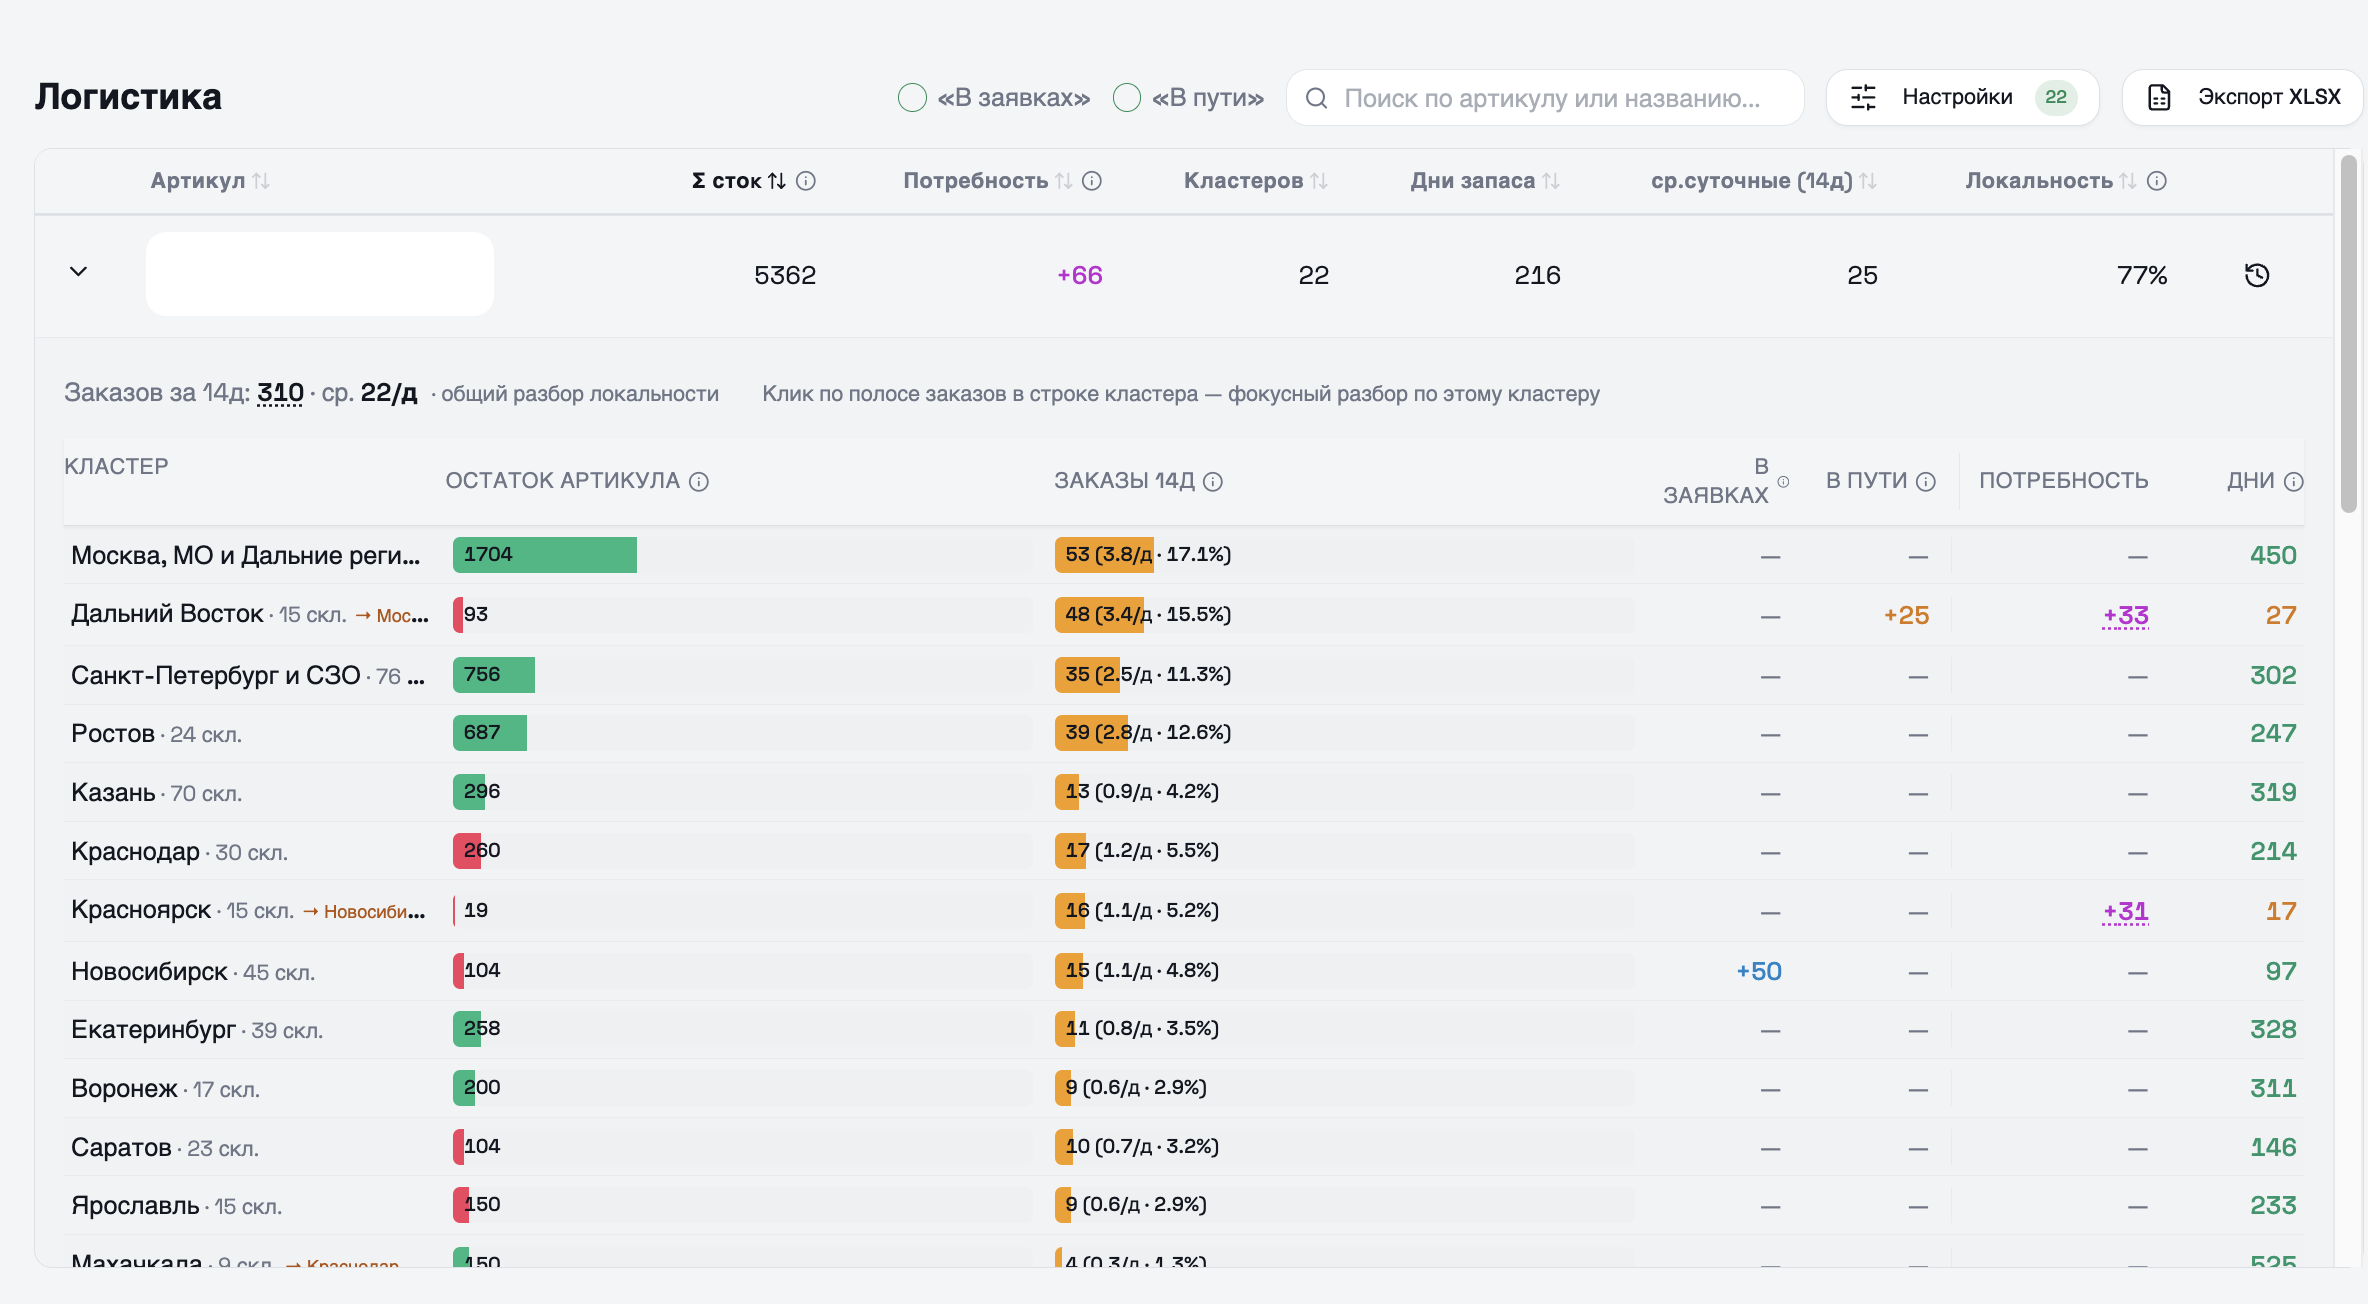2368x1304 pixels.
Task: Click the +25 В пути value
Action: [x=1906, y=615]
